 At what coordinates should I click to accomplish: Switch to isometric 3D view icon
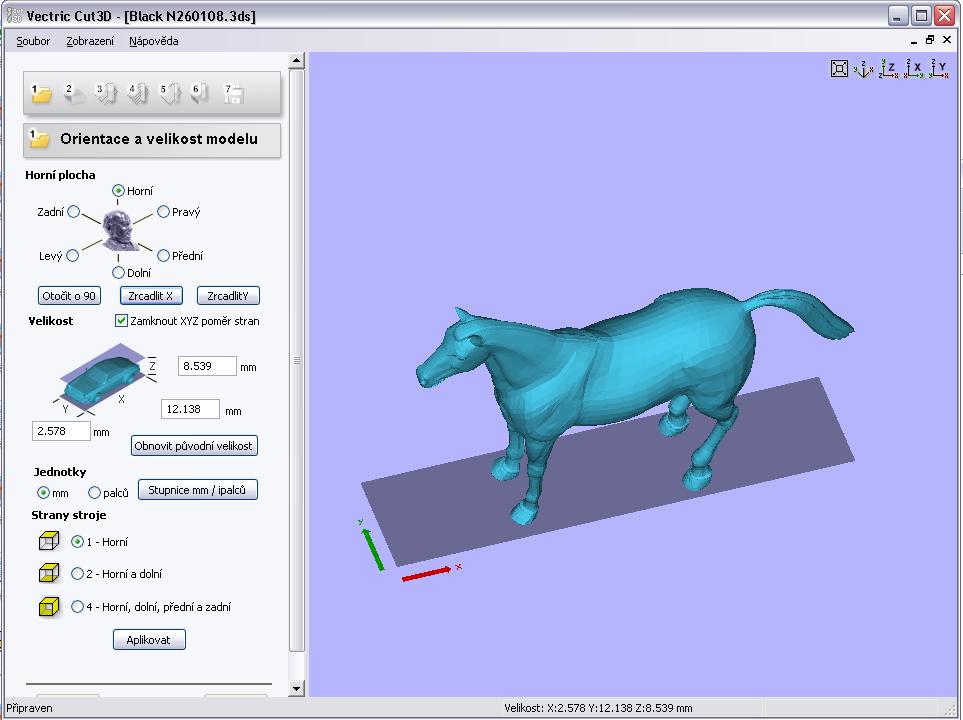click(864, 69)
